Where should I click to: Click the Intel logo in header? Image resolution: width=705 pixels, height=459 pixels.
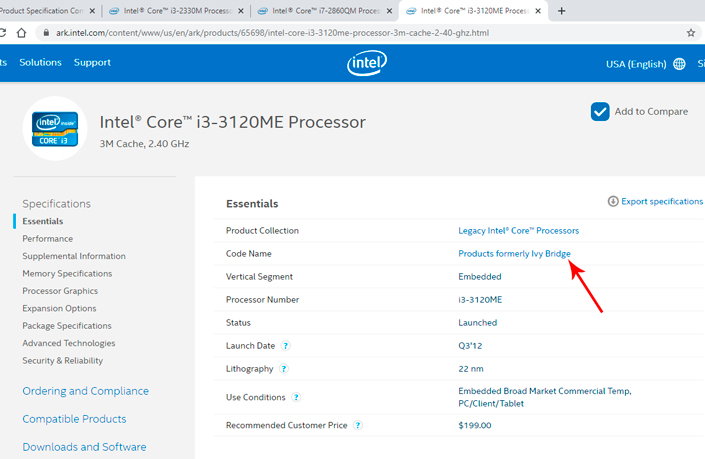[366, 63]
